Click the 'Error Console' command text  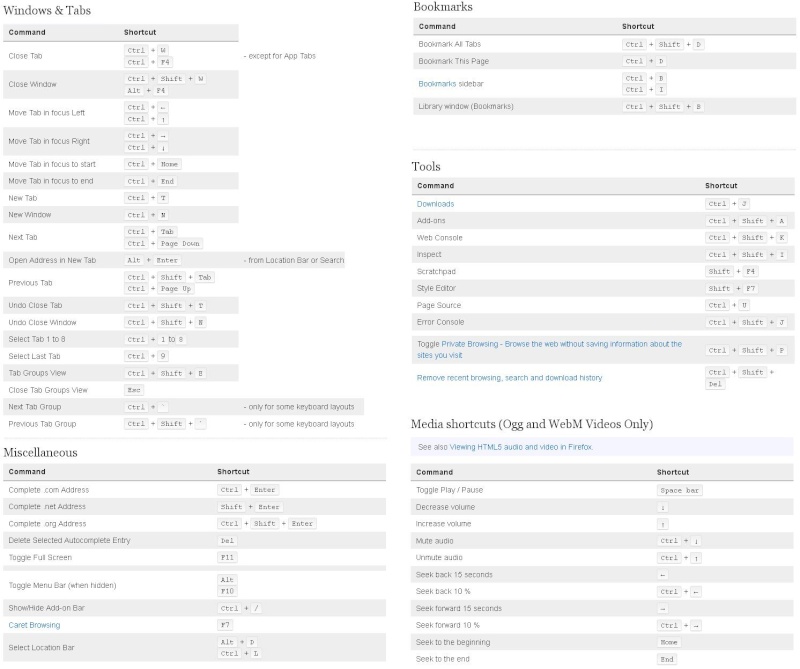440,323
